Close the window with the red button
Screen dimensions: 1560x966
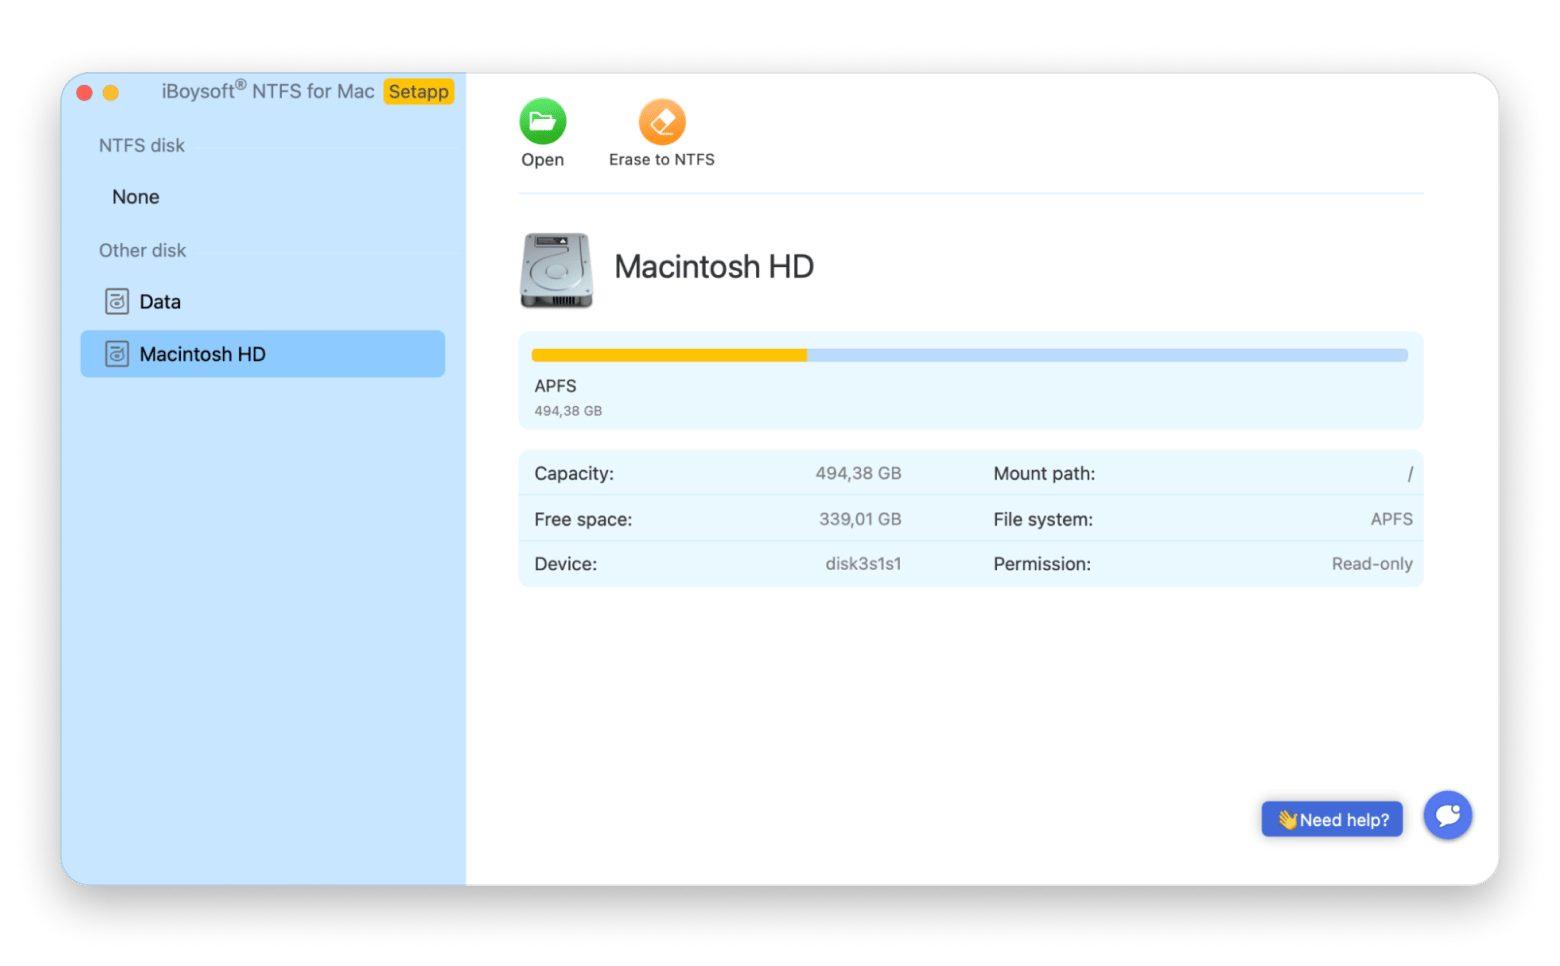(85, 93)
